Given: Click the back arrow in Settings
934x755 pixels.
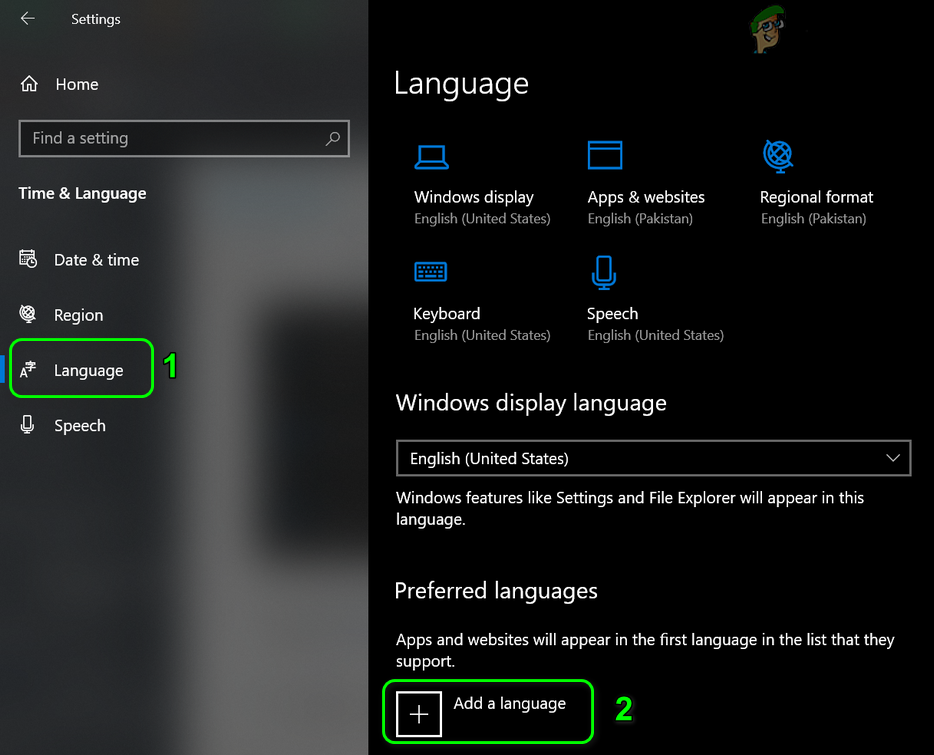Looking at the screenshot, I should 27,18.
